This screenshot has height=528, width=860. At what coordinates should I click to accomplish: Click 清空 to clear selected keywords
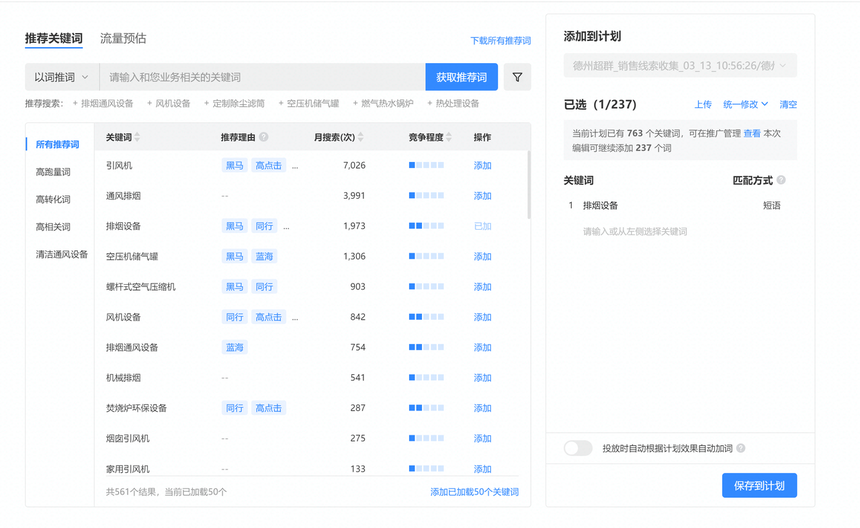point(788,104)
